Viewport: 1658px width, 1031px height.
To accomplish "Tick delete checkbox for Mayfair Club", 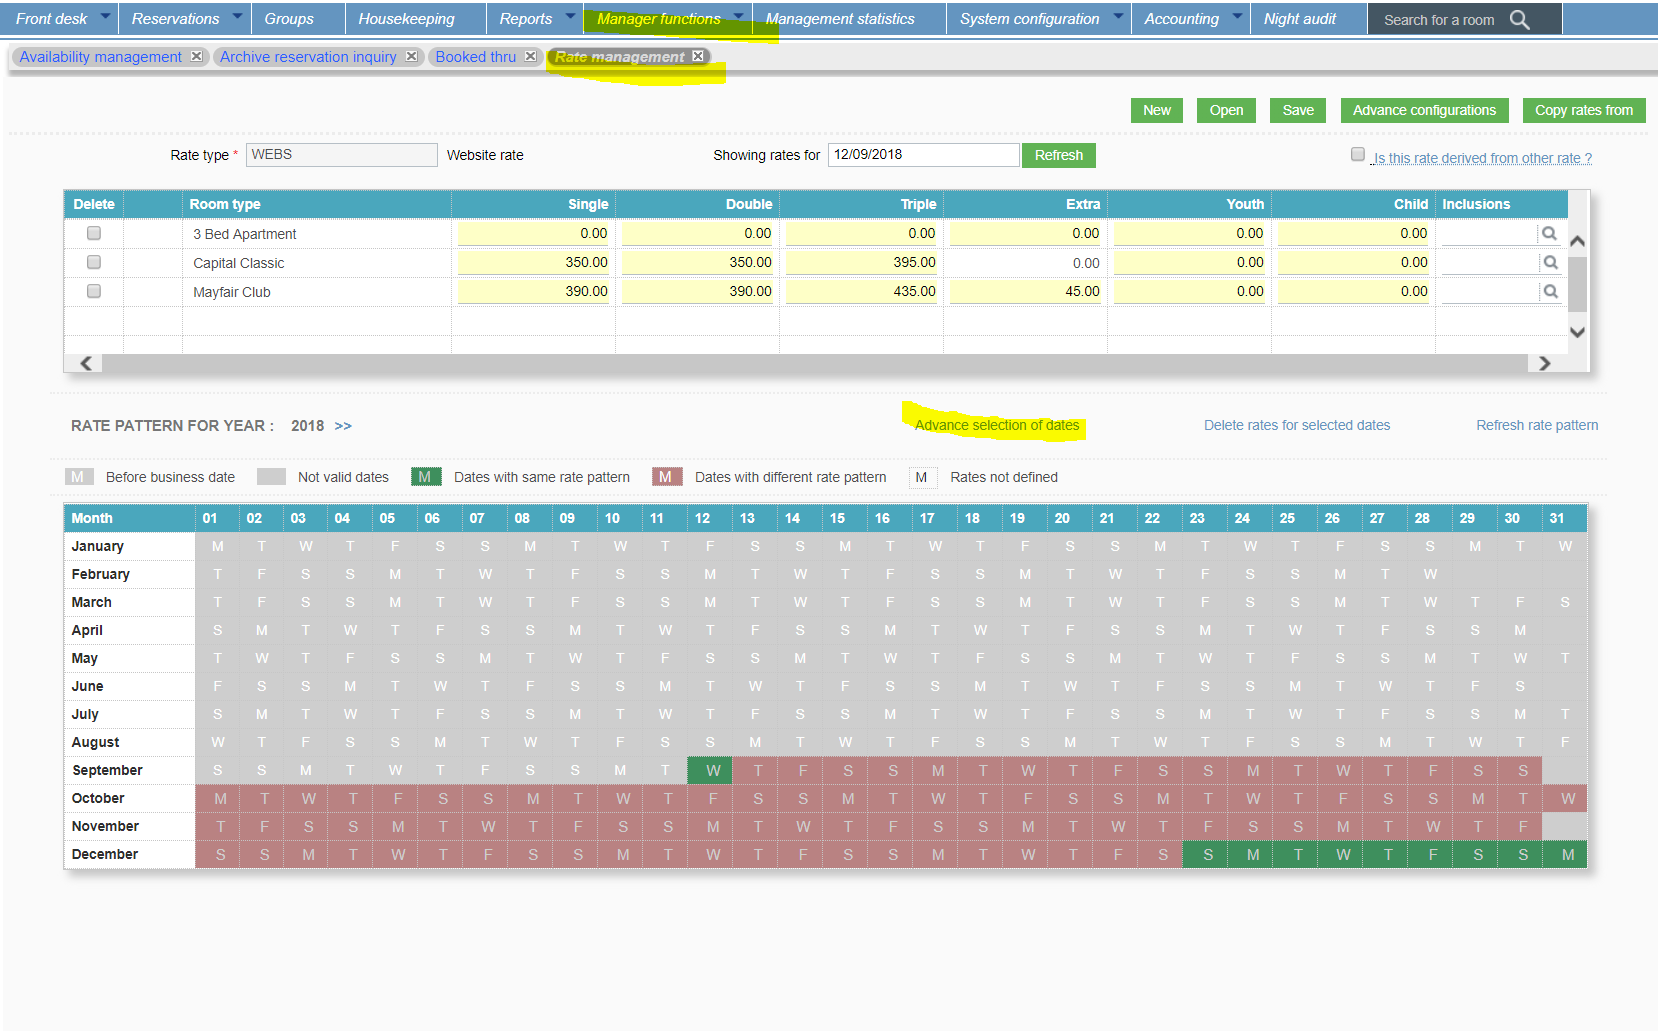I will pos(94,291).
